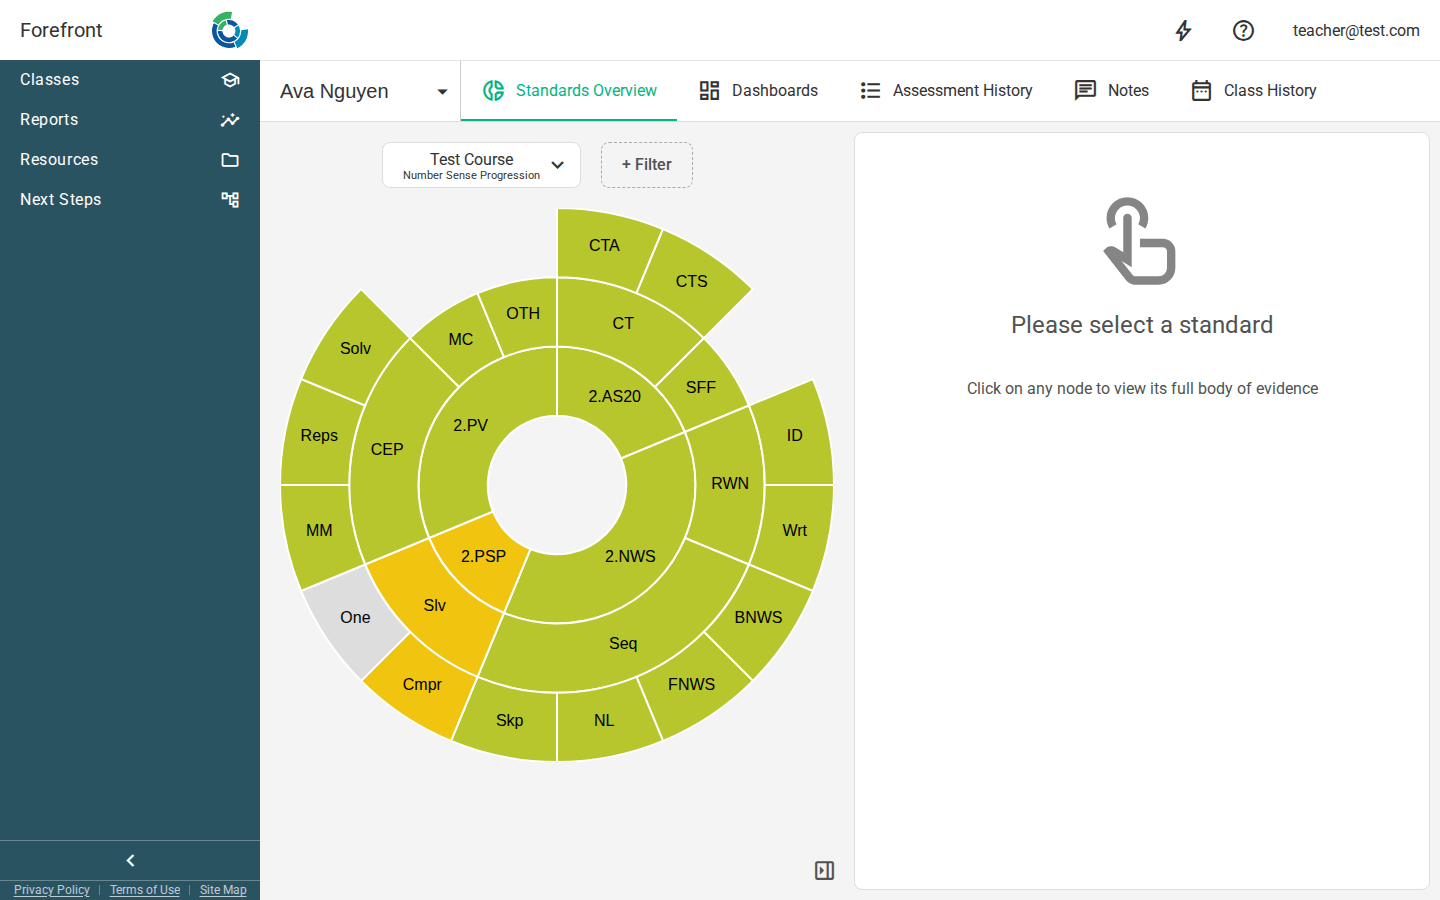The image size is (1440, 900).
Task: Select the Solv outer segment
Action: coord(355,348)
